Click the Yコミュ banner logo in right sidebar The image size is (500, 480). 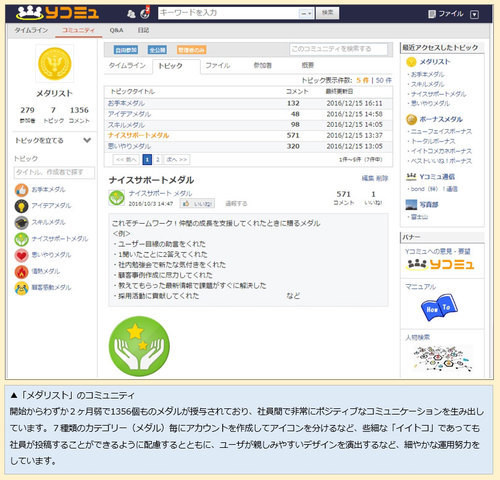tap(440, 265)
